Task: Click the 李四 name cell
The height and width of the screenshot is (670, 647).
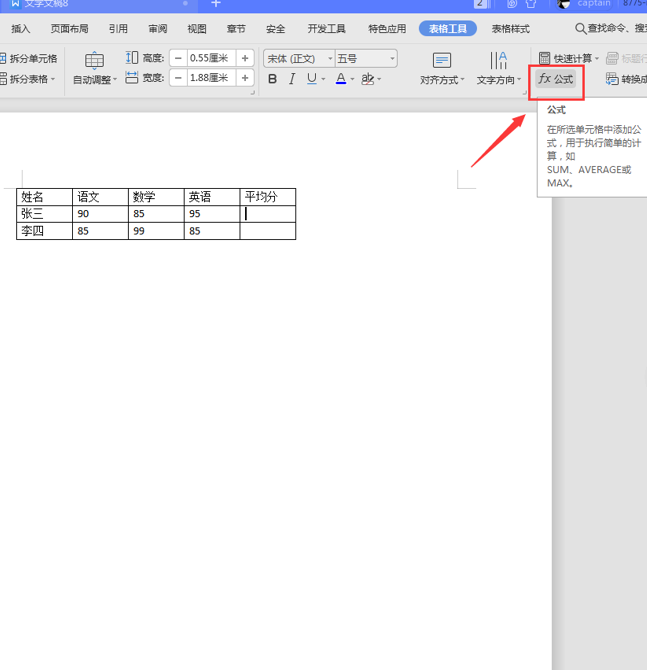Action: [x=44, y=231]
